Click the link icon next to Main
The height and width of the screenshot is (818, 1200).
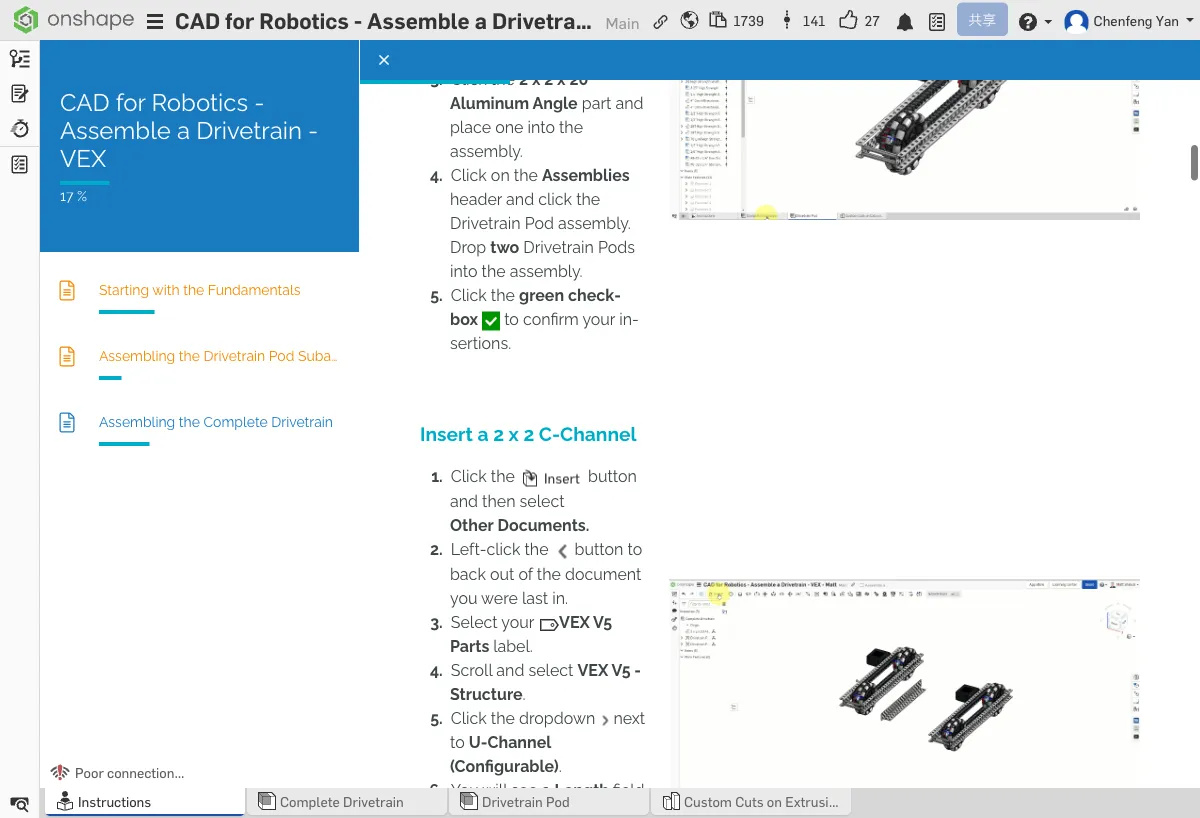click(x=661, y=21)
